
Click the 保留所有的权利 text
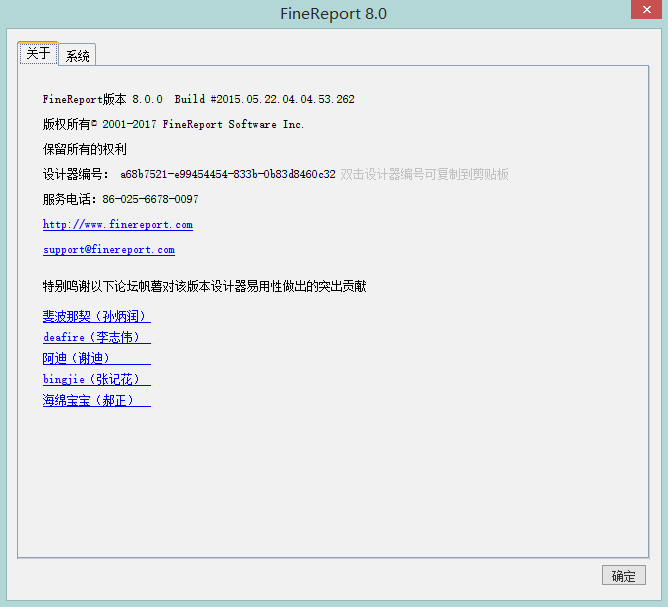[85, 149]
